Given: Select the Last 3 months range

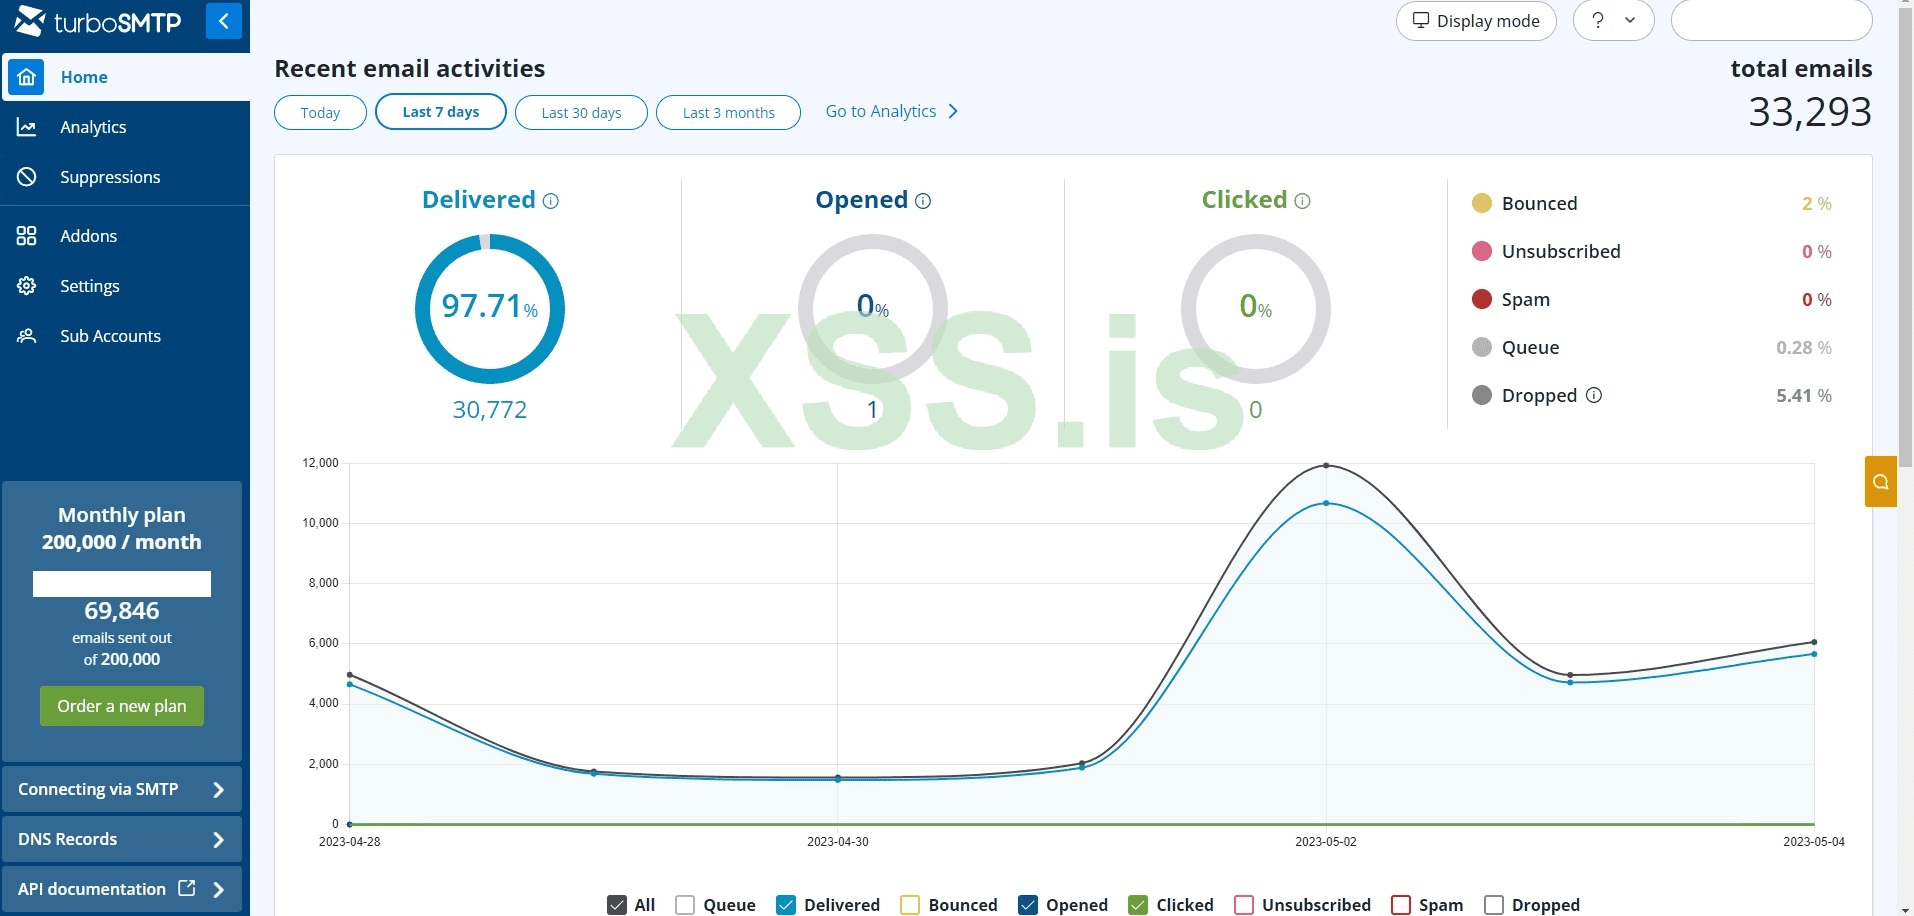Looking at the screenshot, I should [x=728, y=112].
